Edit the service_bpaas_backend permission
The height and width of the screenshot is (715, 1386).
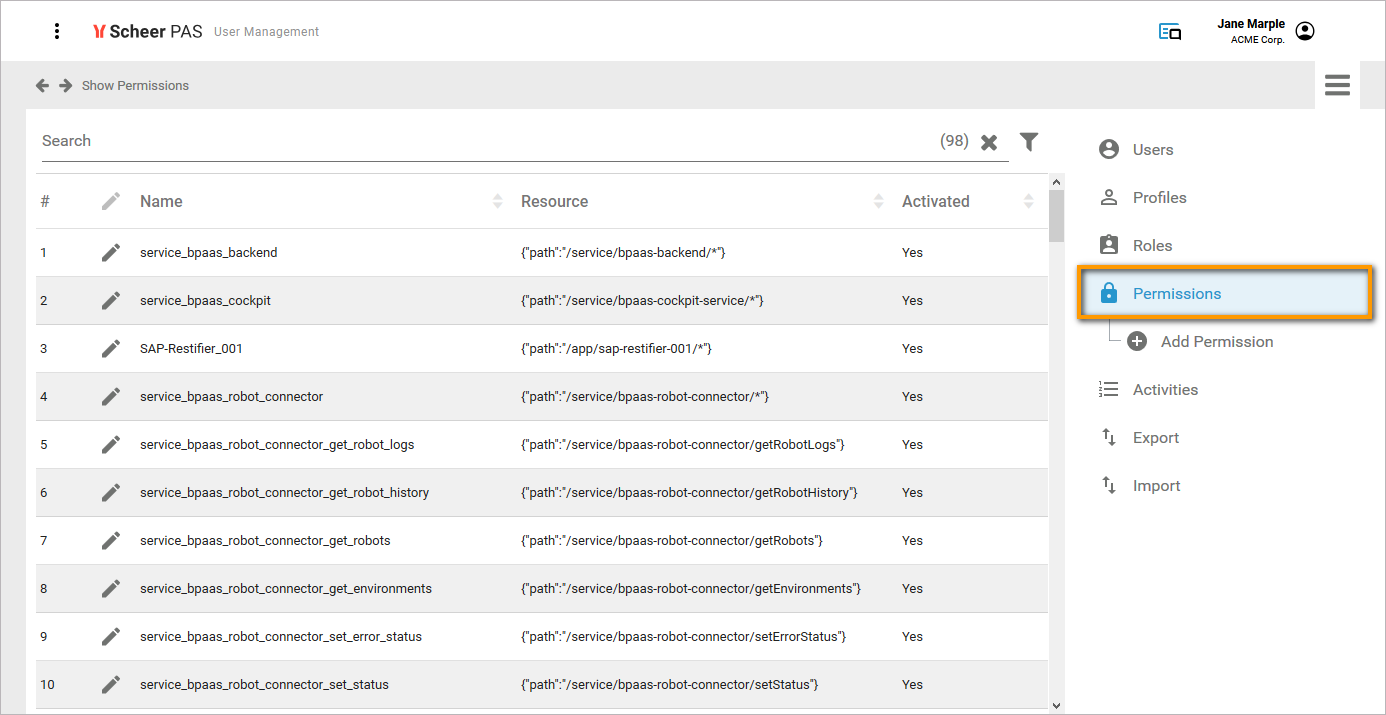(111, 253)
